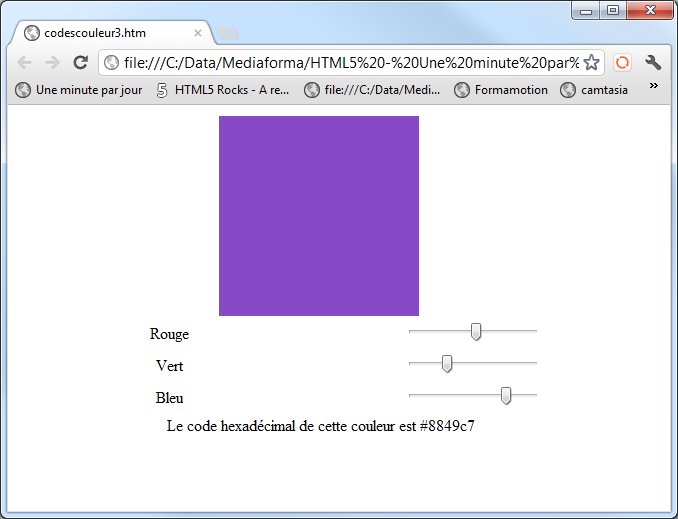
Task: Click the 'Vert' label
Action: (170, 366)
